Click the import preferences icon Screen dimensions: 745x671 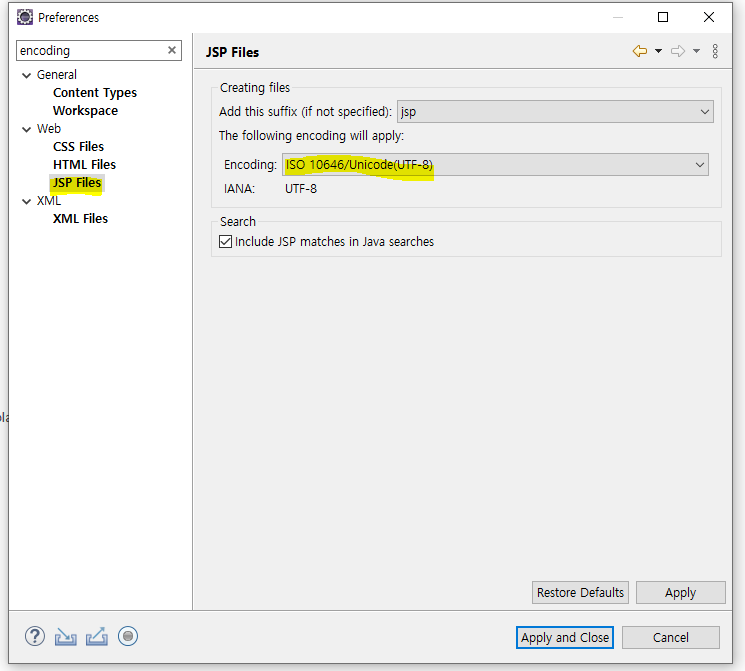click(x=66, y=637)
